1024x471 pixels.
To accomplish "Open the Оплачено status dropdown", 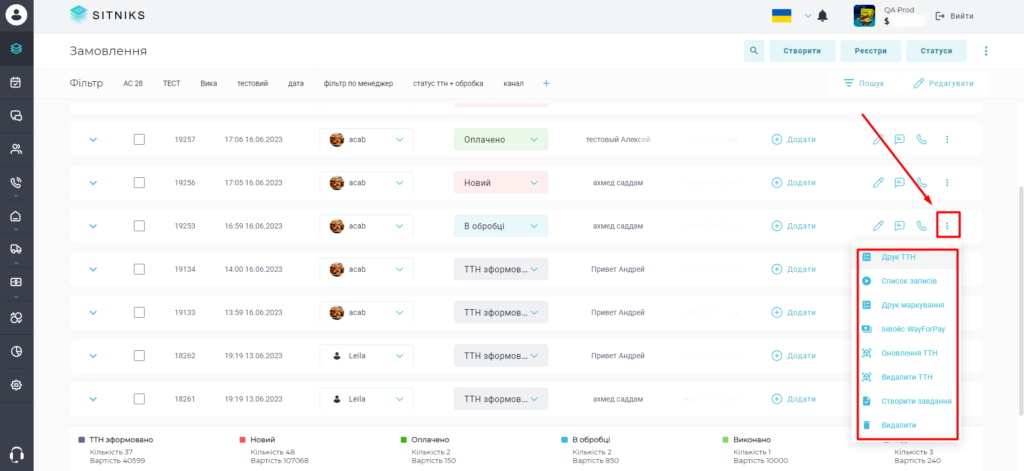I will click(x=501, y=139).
